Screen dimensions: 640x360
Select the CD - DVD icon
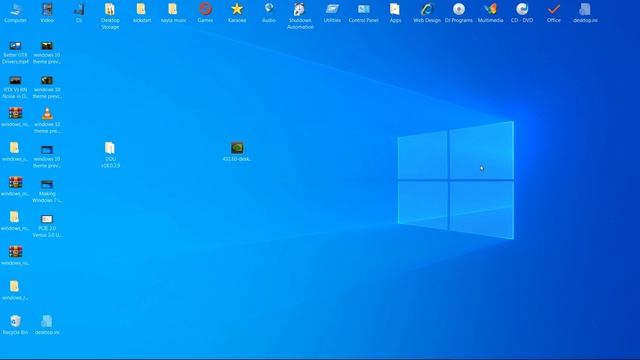click(522, 12)
